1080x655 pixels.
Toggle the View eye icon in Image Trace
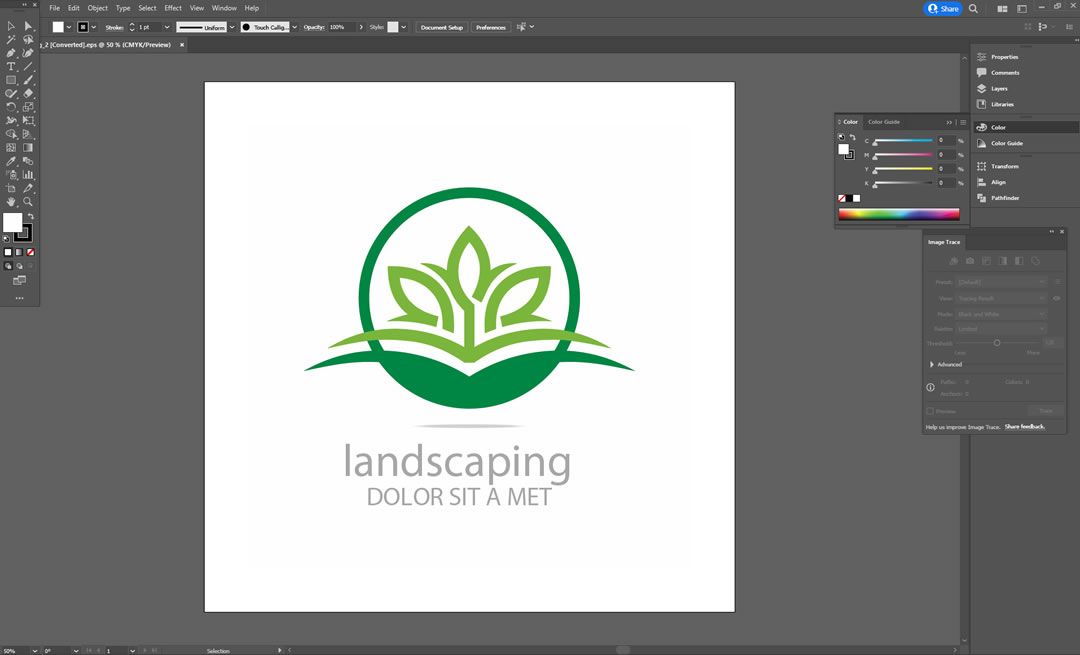(1057, 298)
